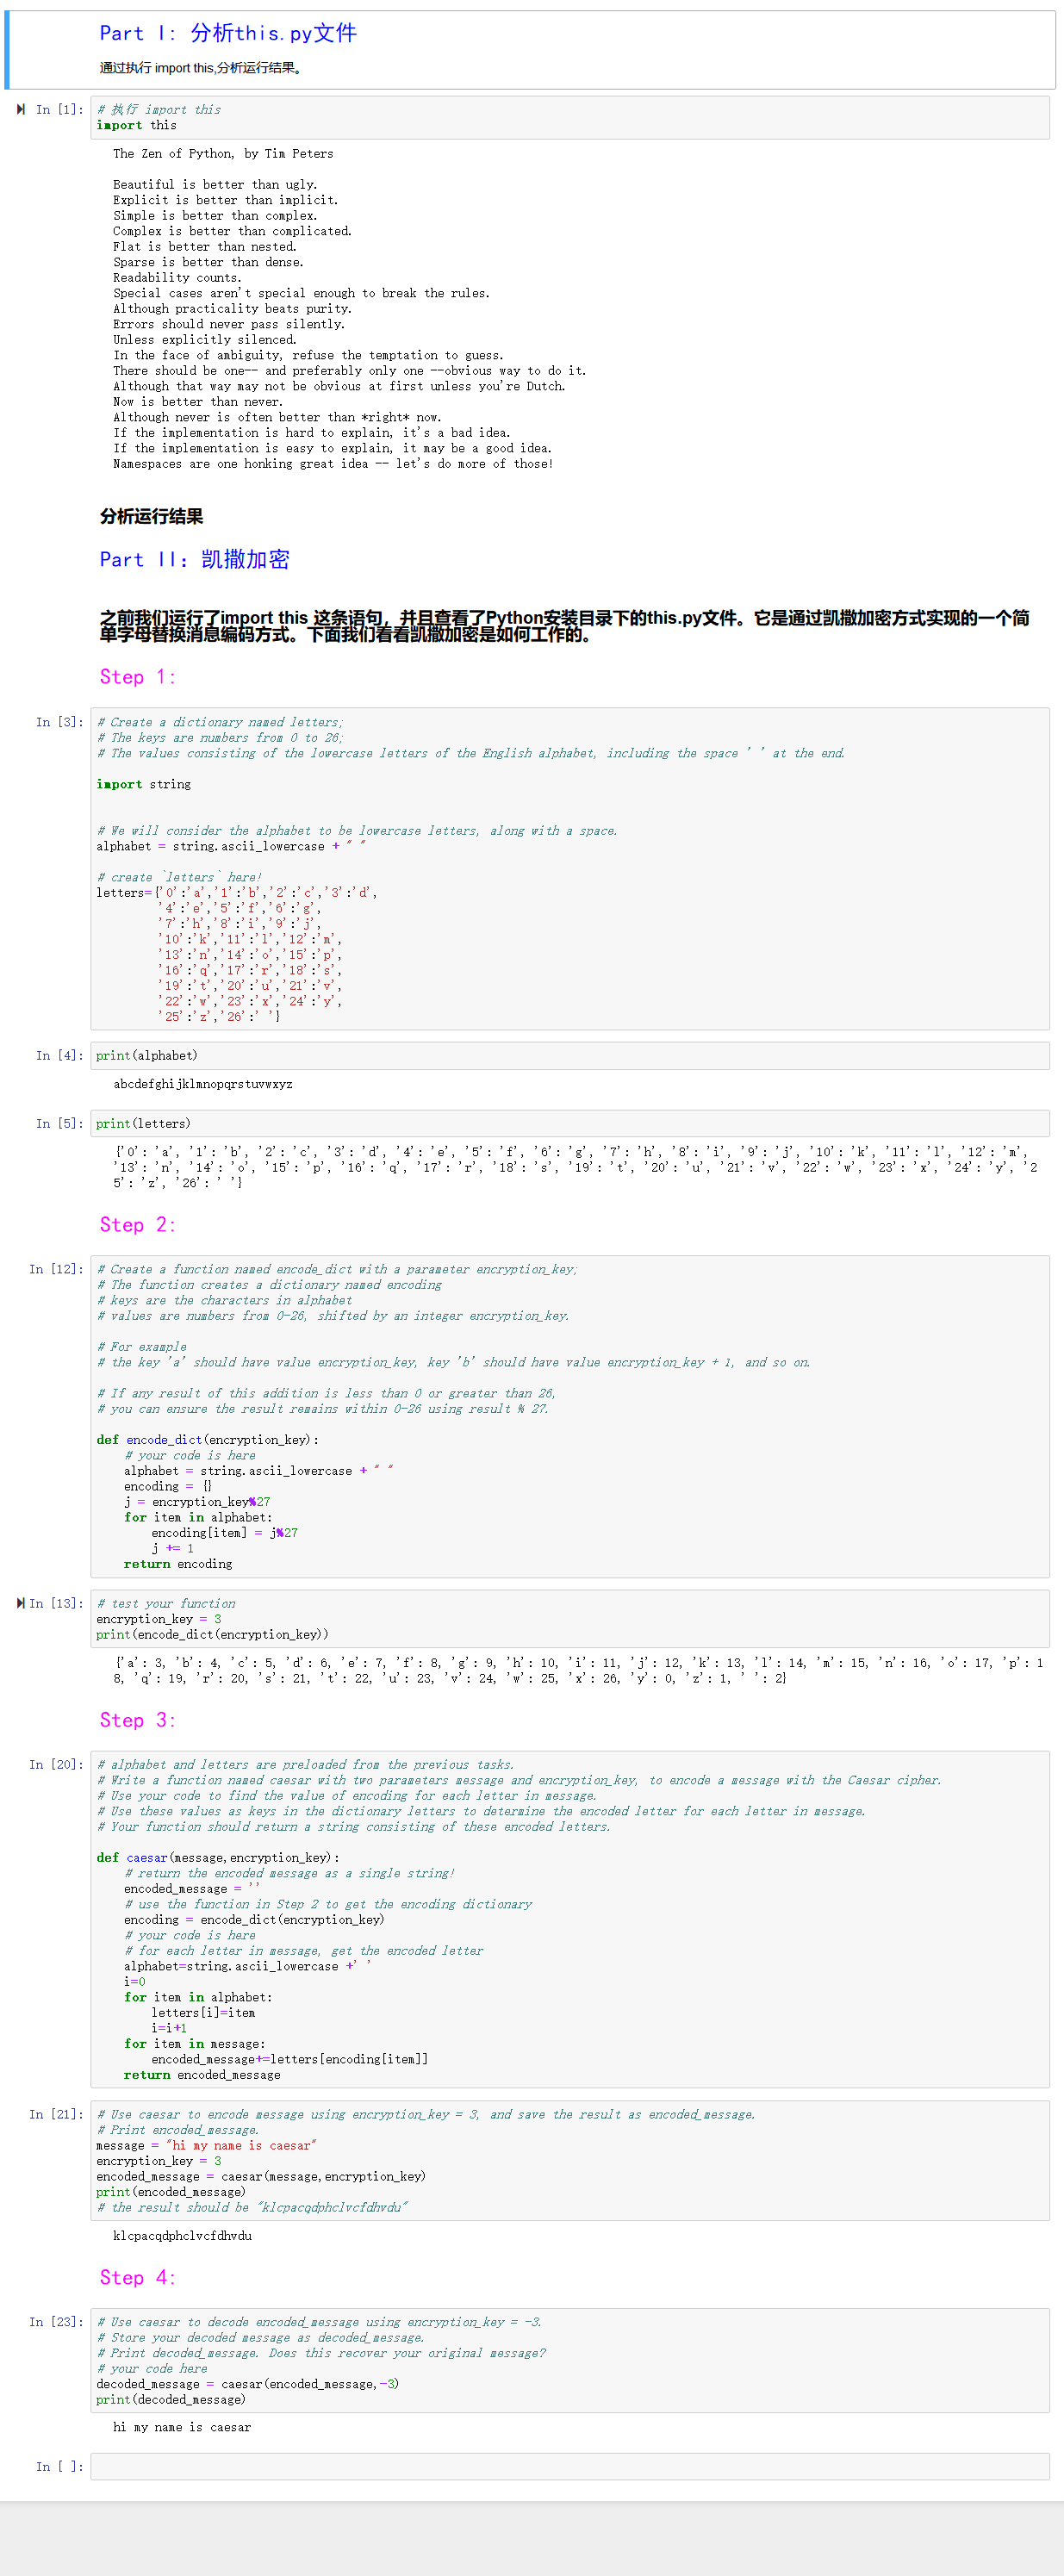This screenshot has width=1064, height=2576.
Task: Click the 'Step 2:' heading
Action: (x=137, y=1224)
